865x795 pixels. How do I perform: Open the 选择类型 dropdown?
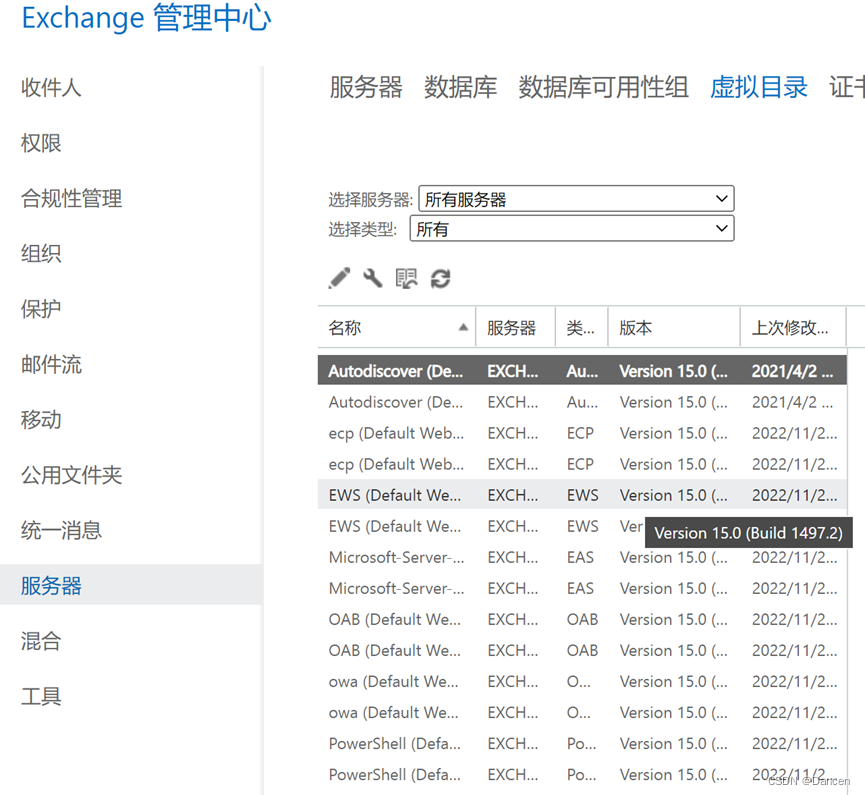coord(572,228)
